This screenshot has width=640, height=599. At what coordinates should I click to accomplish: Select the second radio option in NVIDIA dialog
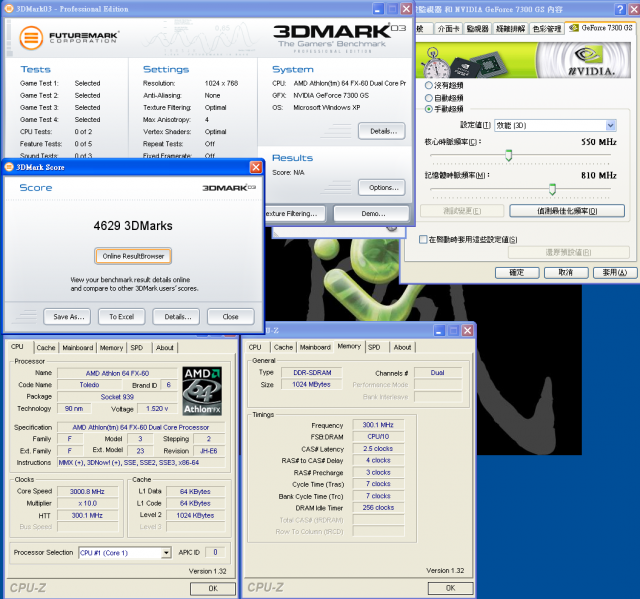pyautogui.click(x=429, y=98)
